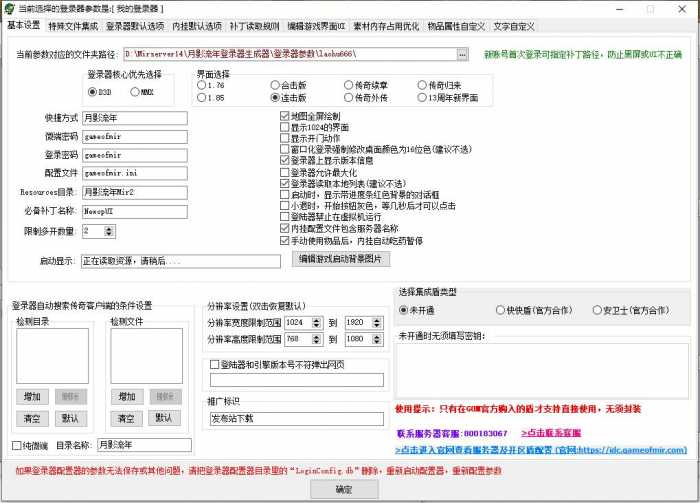Select 快快盾(官方合作) shield type
The height and width of the screenshot is (503, 700).
501,310
